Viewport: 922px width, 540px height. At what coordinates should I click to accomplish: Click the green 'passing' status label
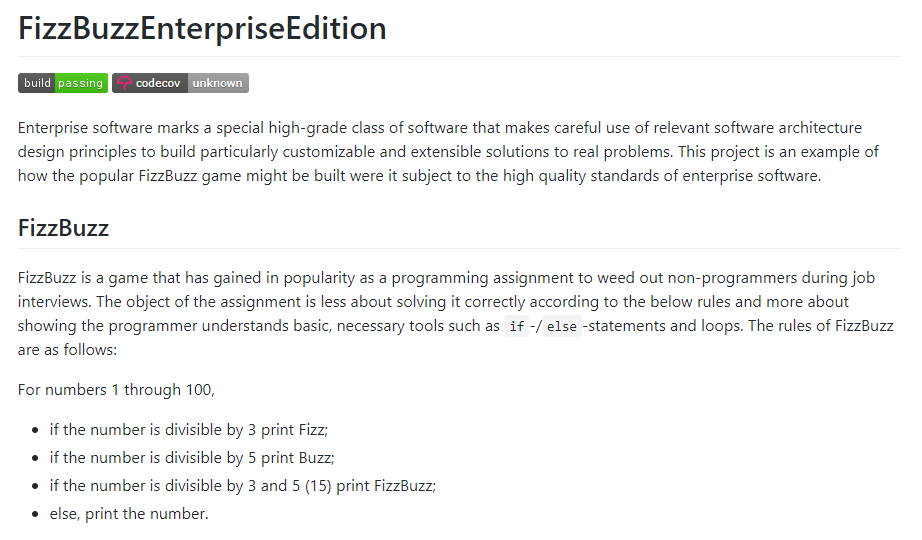point(81,83)
